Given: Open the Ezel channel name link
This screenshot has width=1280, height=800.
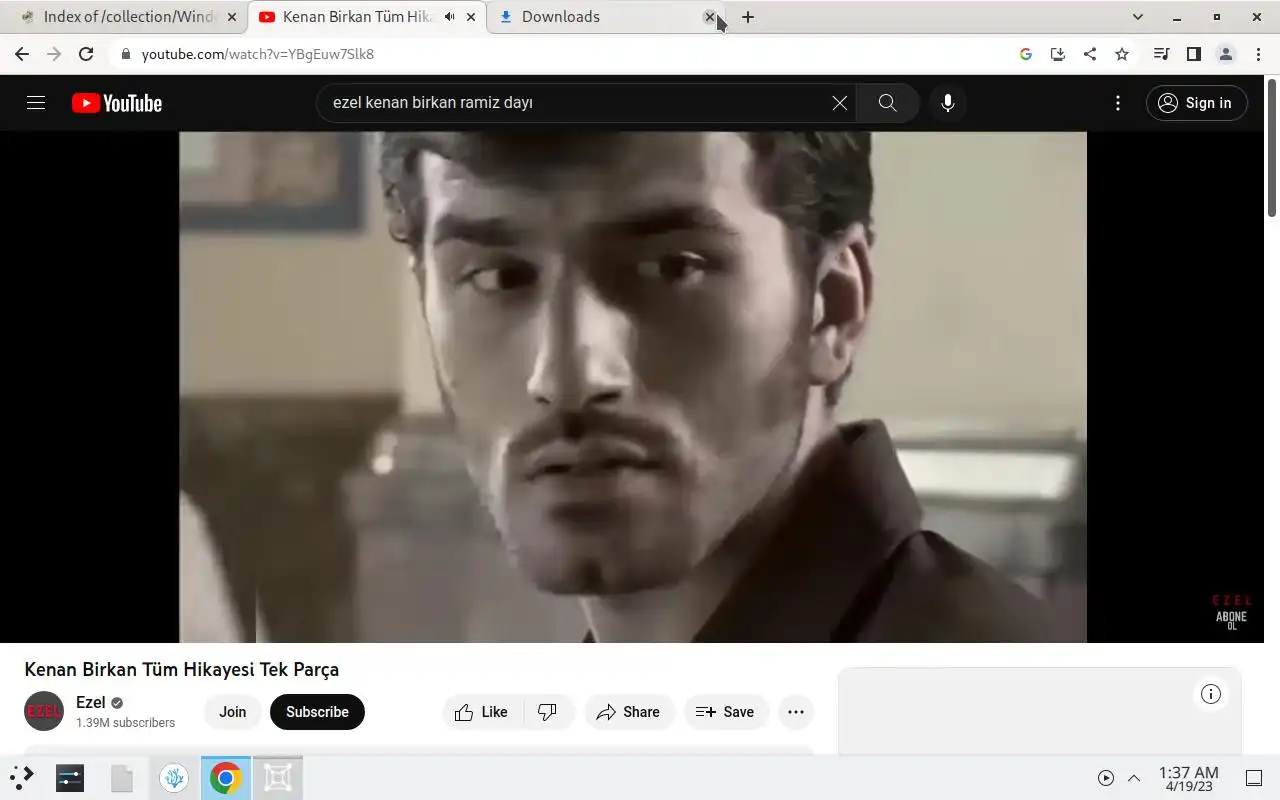Looking at the screenshot, I should [x=91, y=702].
